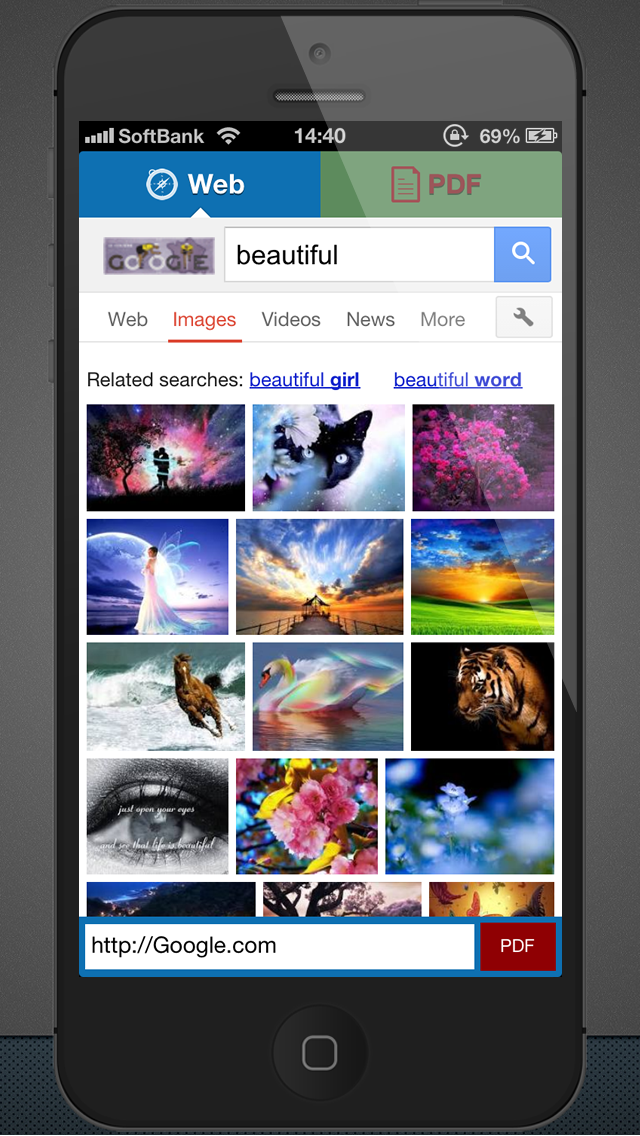Screen dimensions: 640x1136
Task: Focus the http://Google.com URL field
Action: coord(280,946)
